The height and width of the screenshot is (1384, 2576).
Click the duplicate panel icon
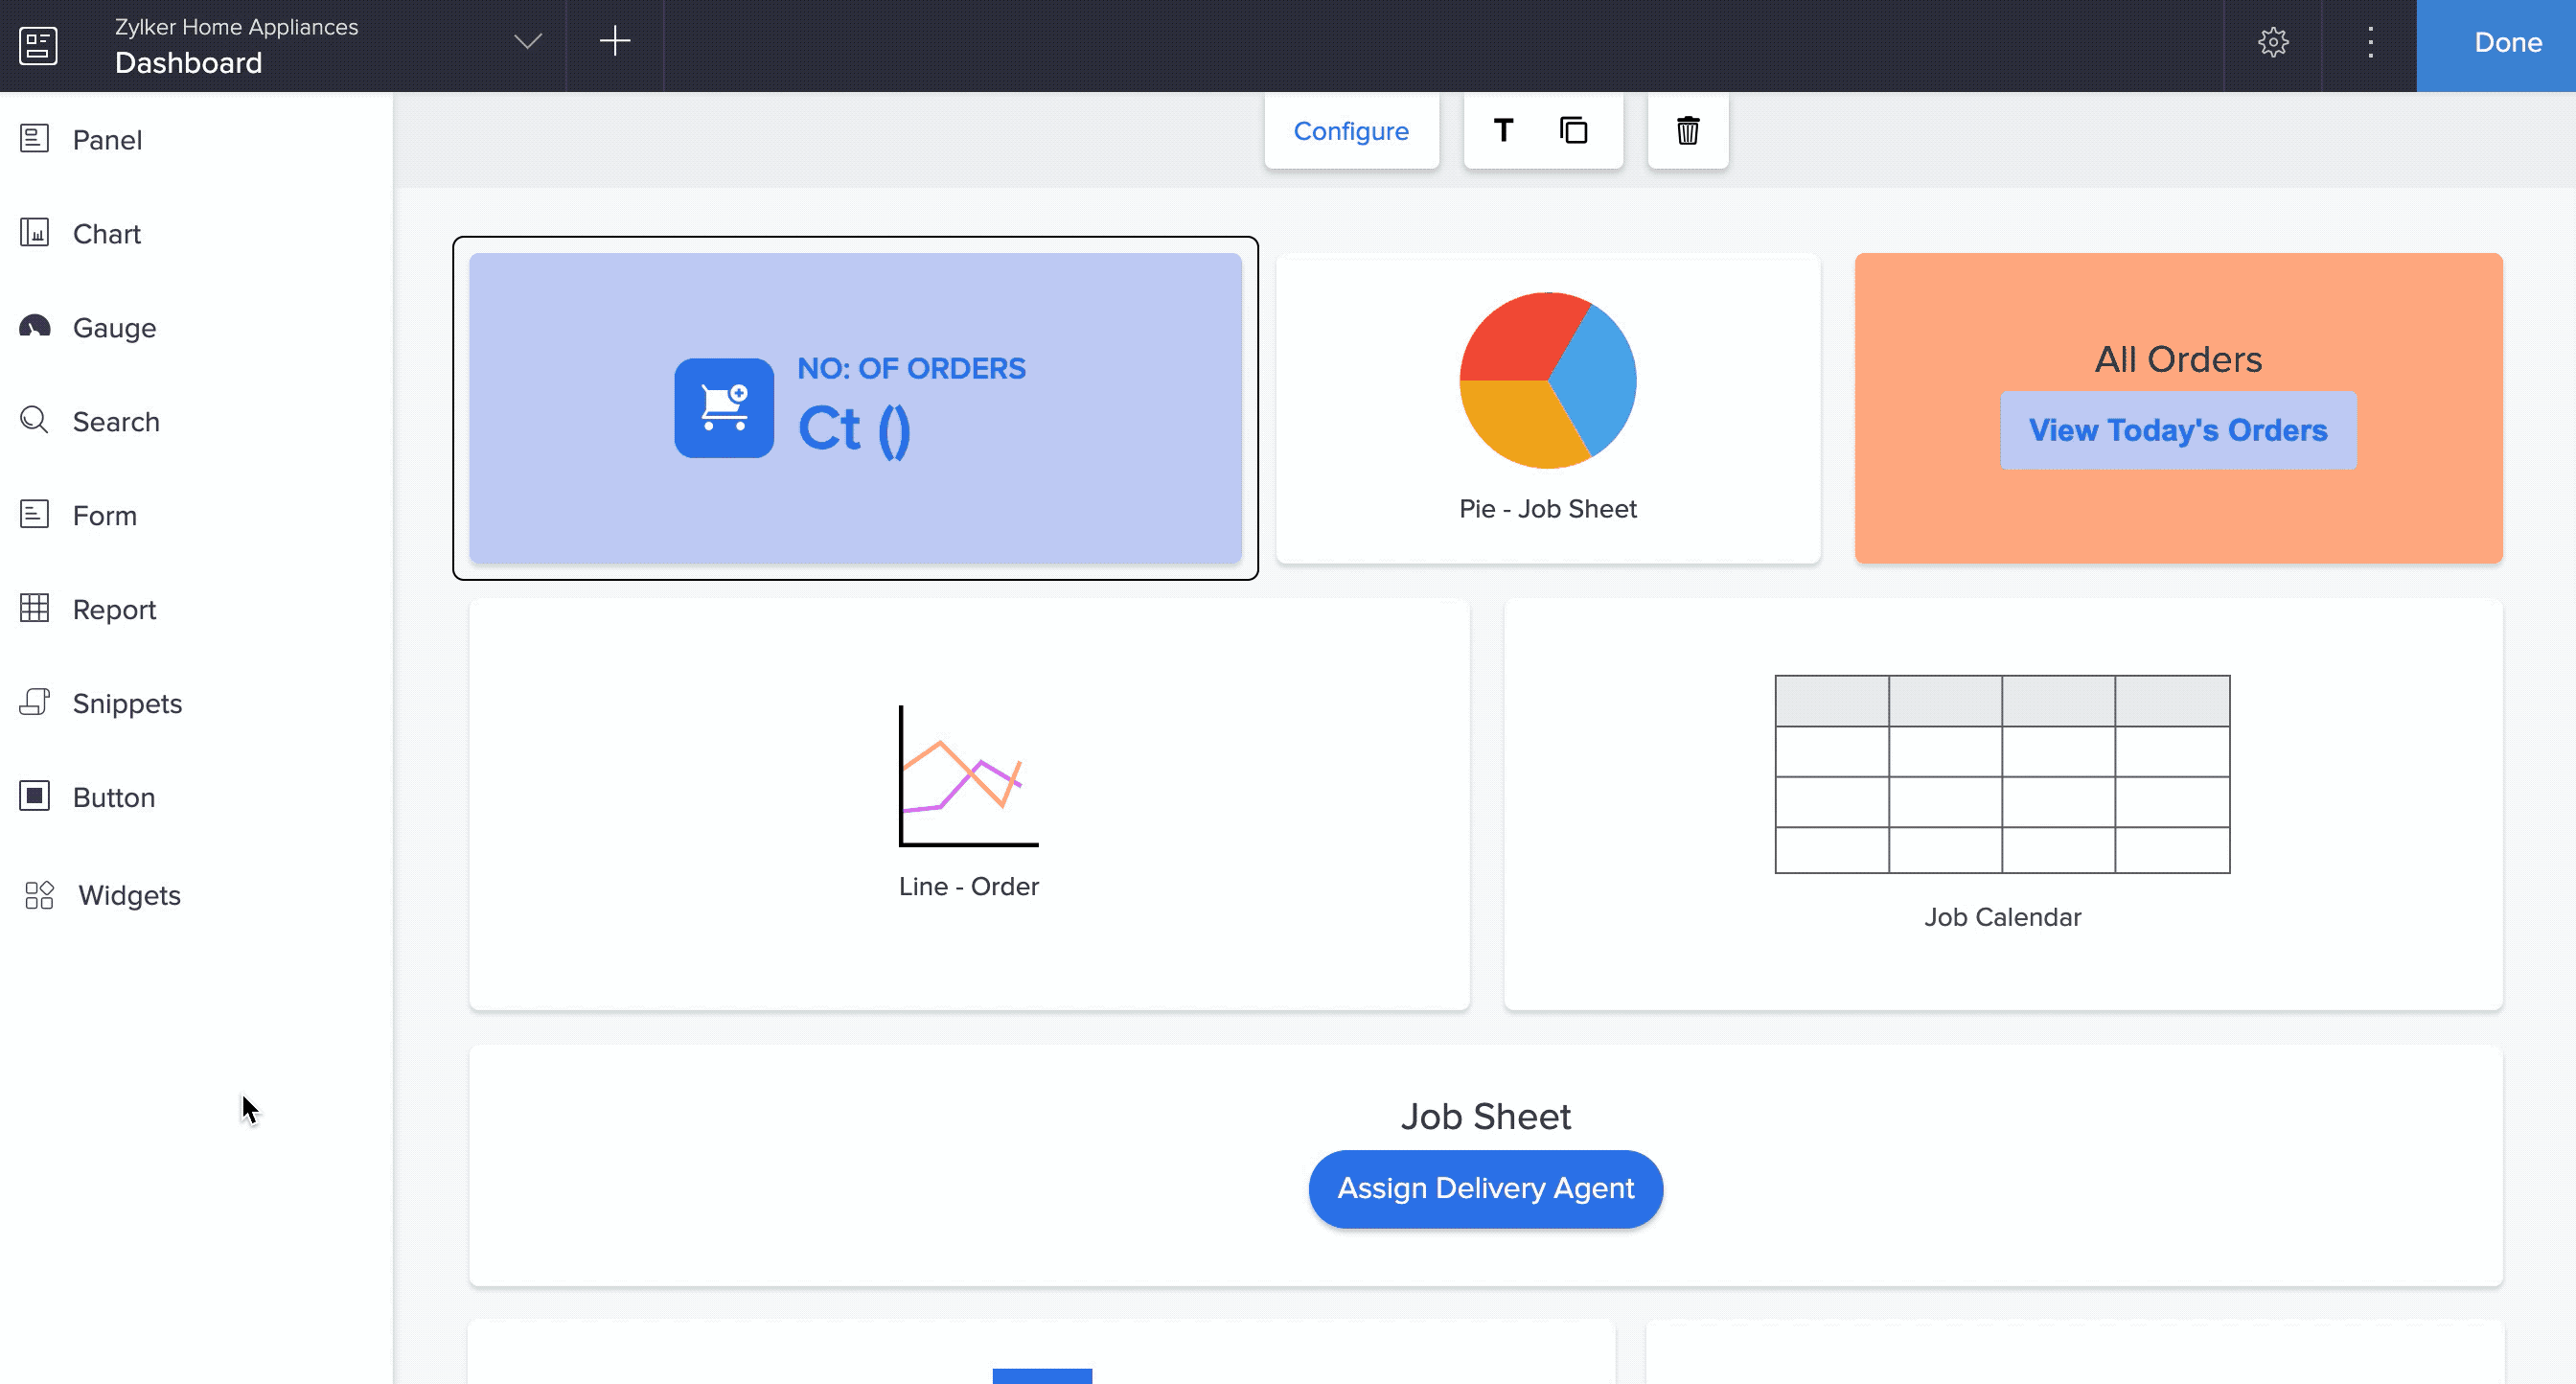(x=1573, y=131)
